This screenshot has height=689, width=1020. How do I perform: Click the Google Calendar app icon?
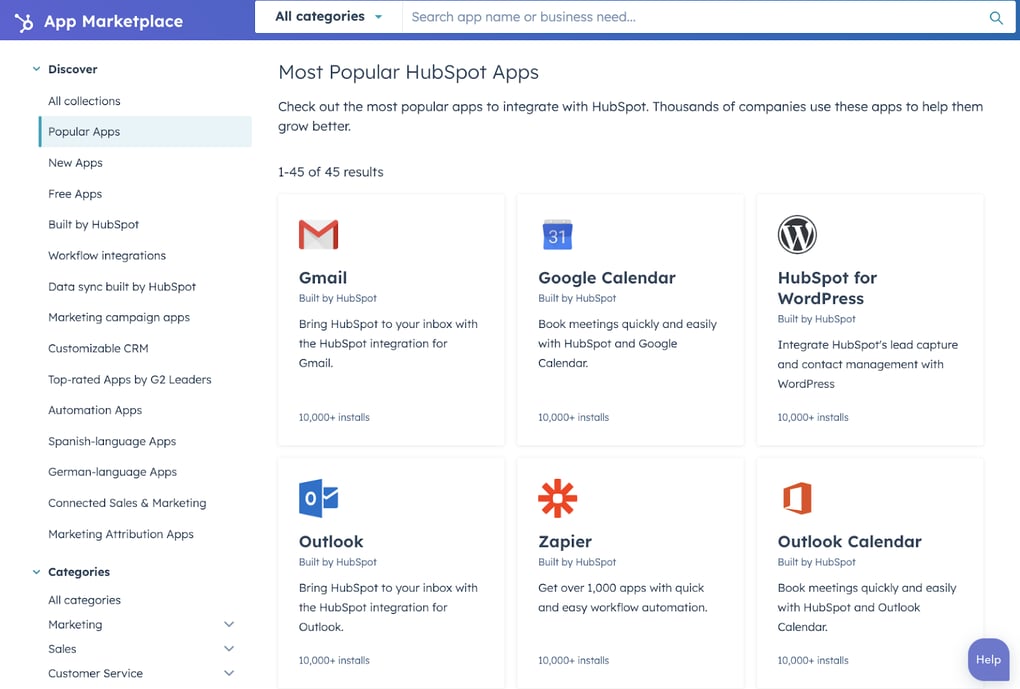[x=557, y=234]
